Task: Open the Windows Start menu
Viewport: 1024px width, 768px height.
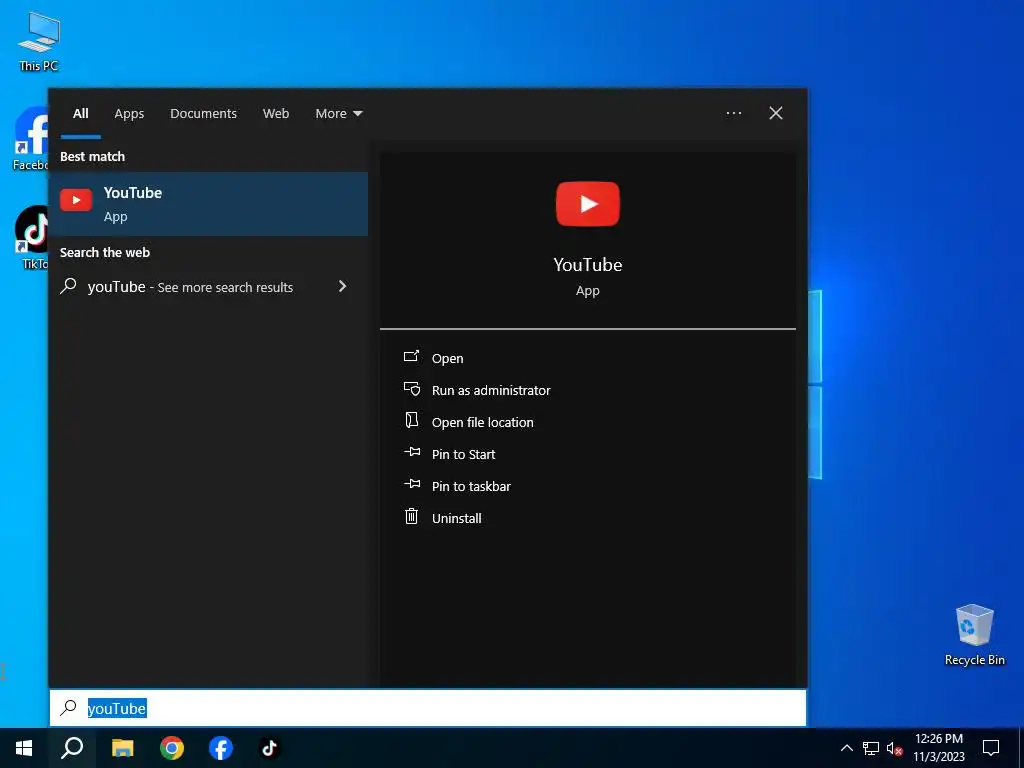Action: pyautogui.click(x=24, y=748)
